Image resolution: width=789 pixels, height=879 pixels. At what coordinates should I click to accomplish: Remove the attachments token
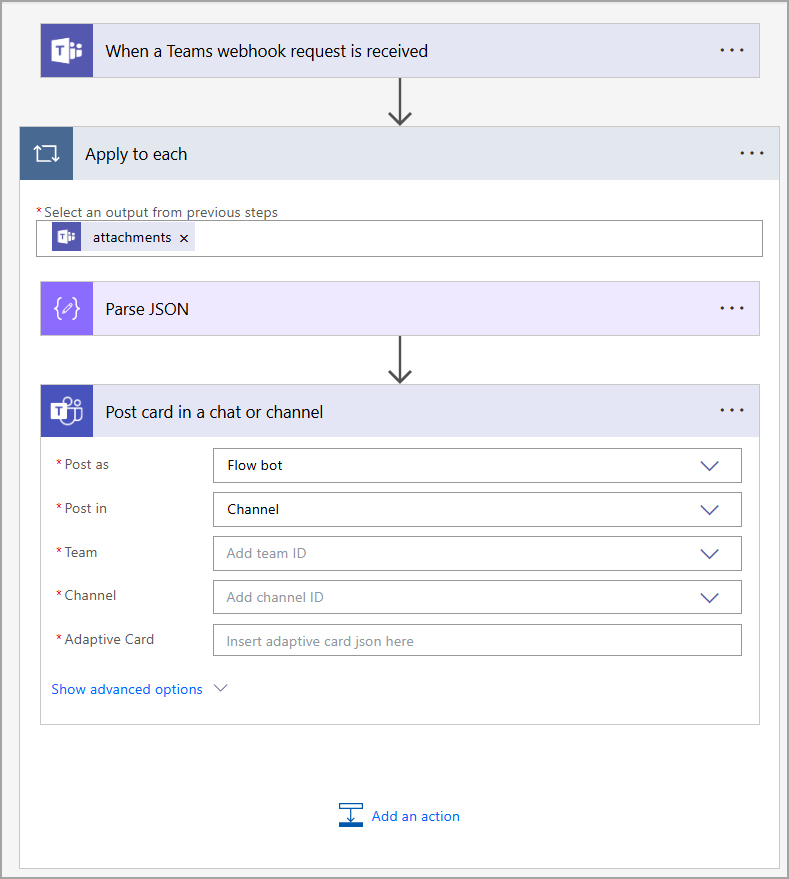point(184,238)
